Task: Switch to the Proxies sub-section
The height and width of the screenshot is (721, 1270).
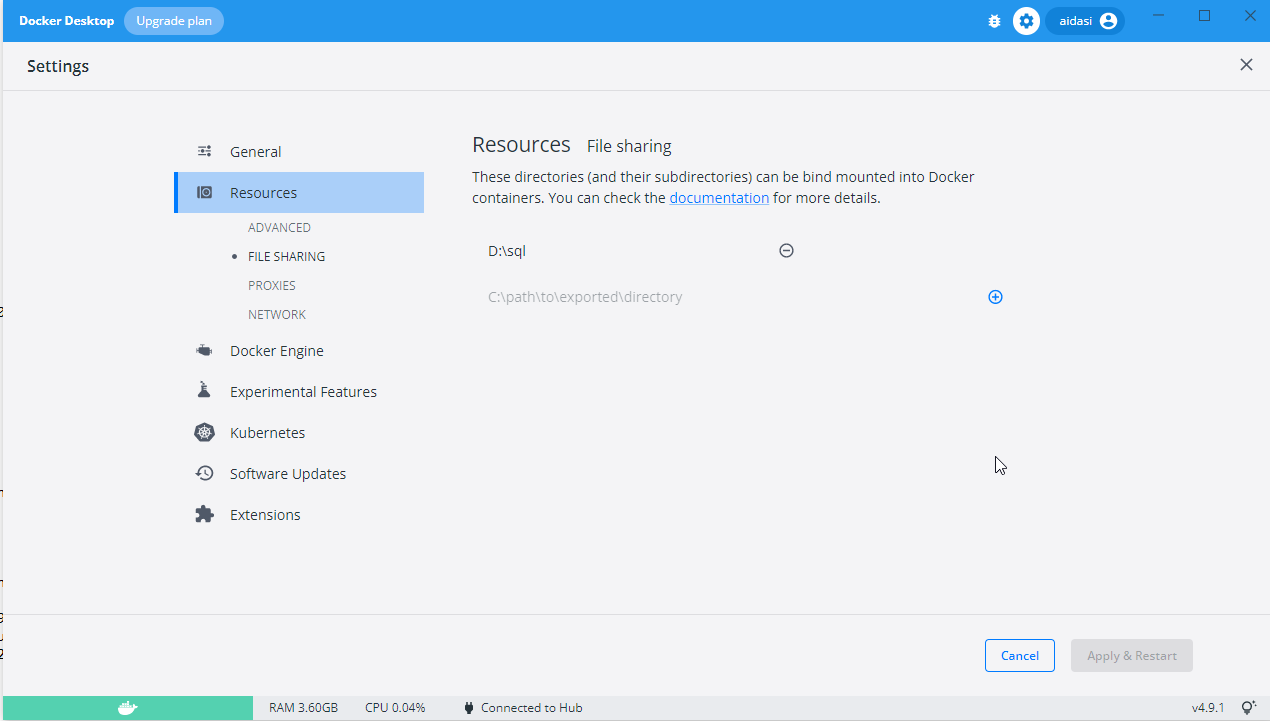Action: [x=272, y=286]
